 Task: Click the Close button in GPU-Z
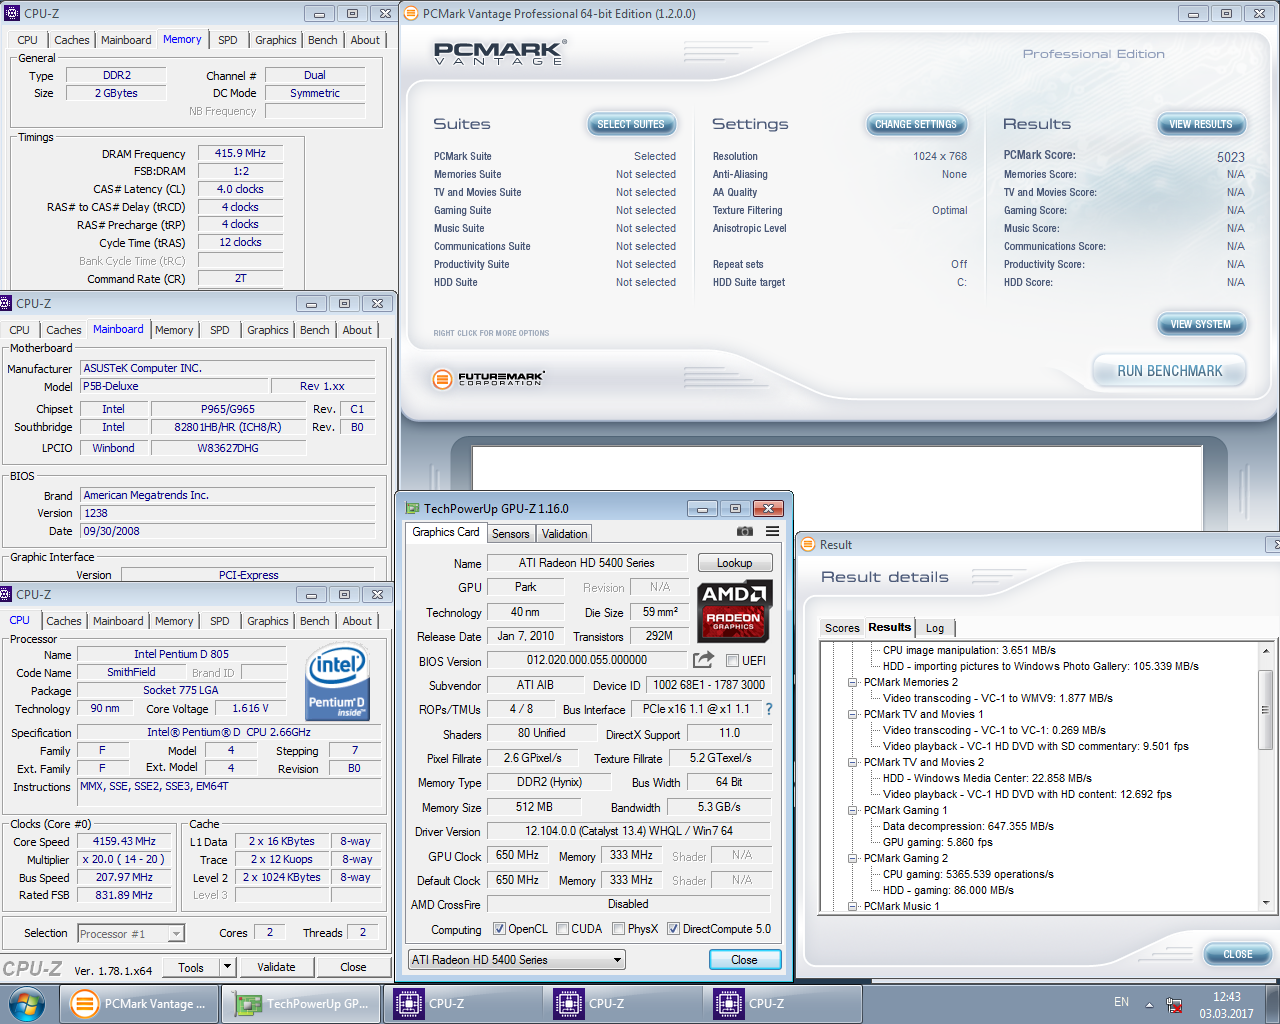pos(744,960)
